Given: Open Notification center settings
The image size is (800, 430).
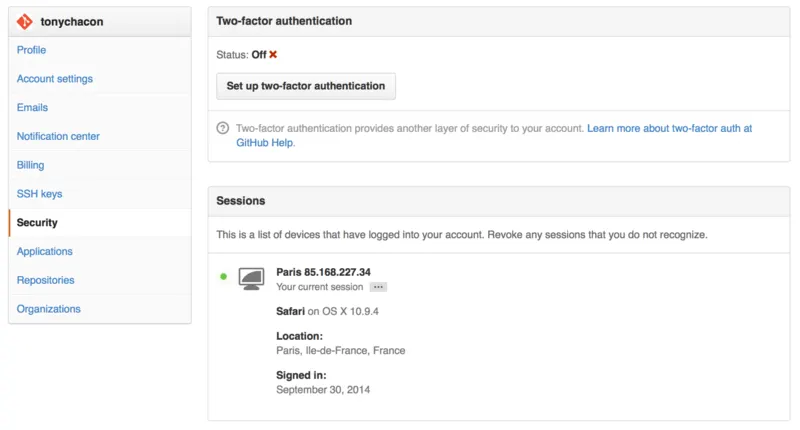Looking at the screenshot, I should click(58, 136).
